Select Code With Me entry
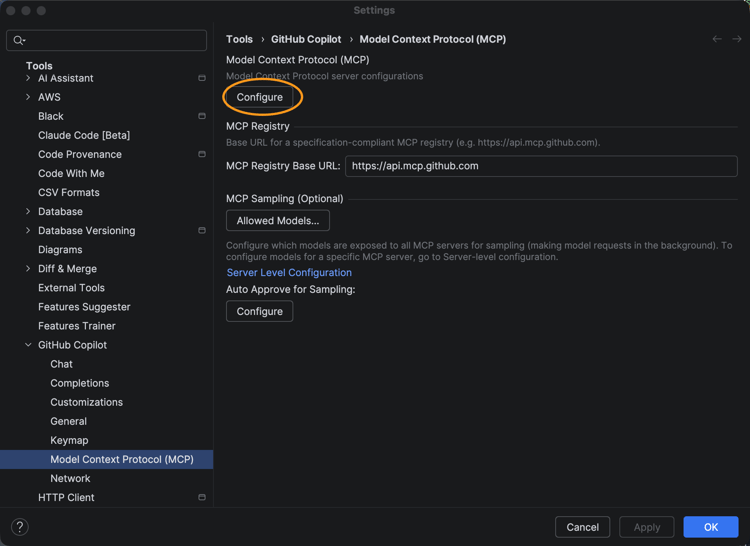 click(x=71, y=174)
